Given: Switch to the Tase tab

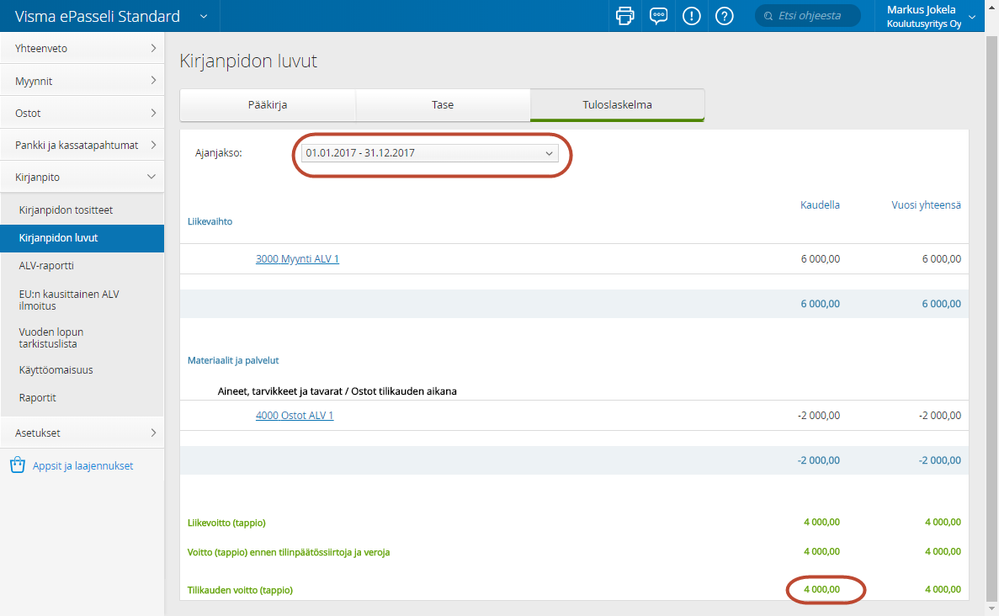Looking at the screenshot, I should point(442,104).
